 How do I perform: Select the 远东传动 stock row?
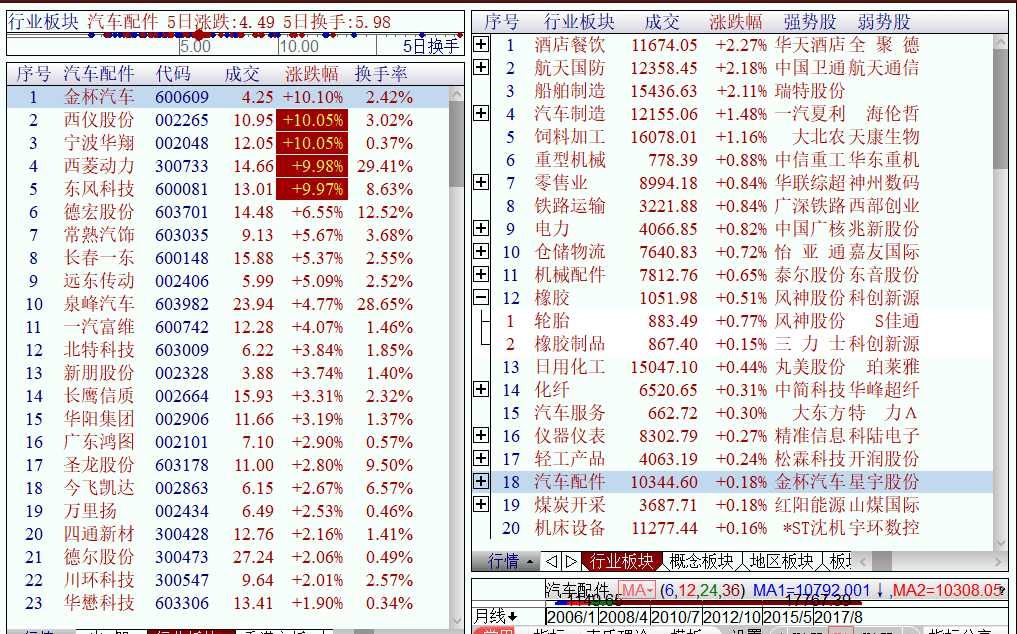click(228, 281)
